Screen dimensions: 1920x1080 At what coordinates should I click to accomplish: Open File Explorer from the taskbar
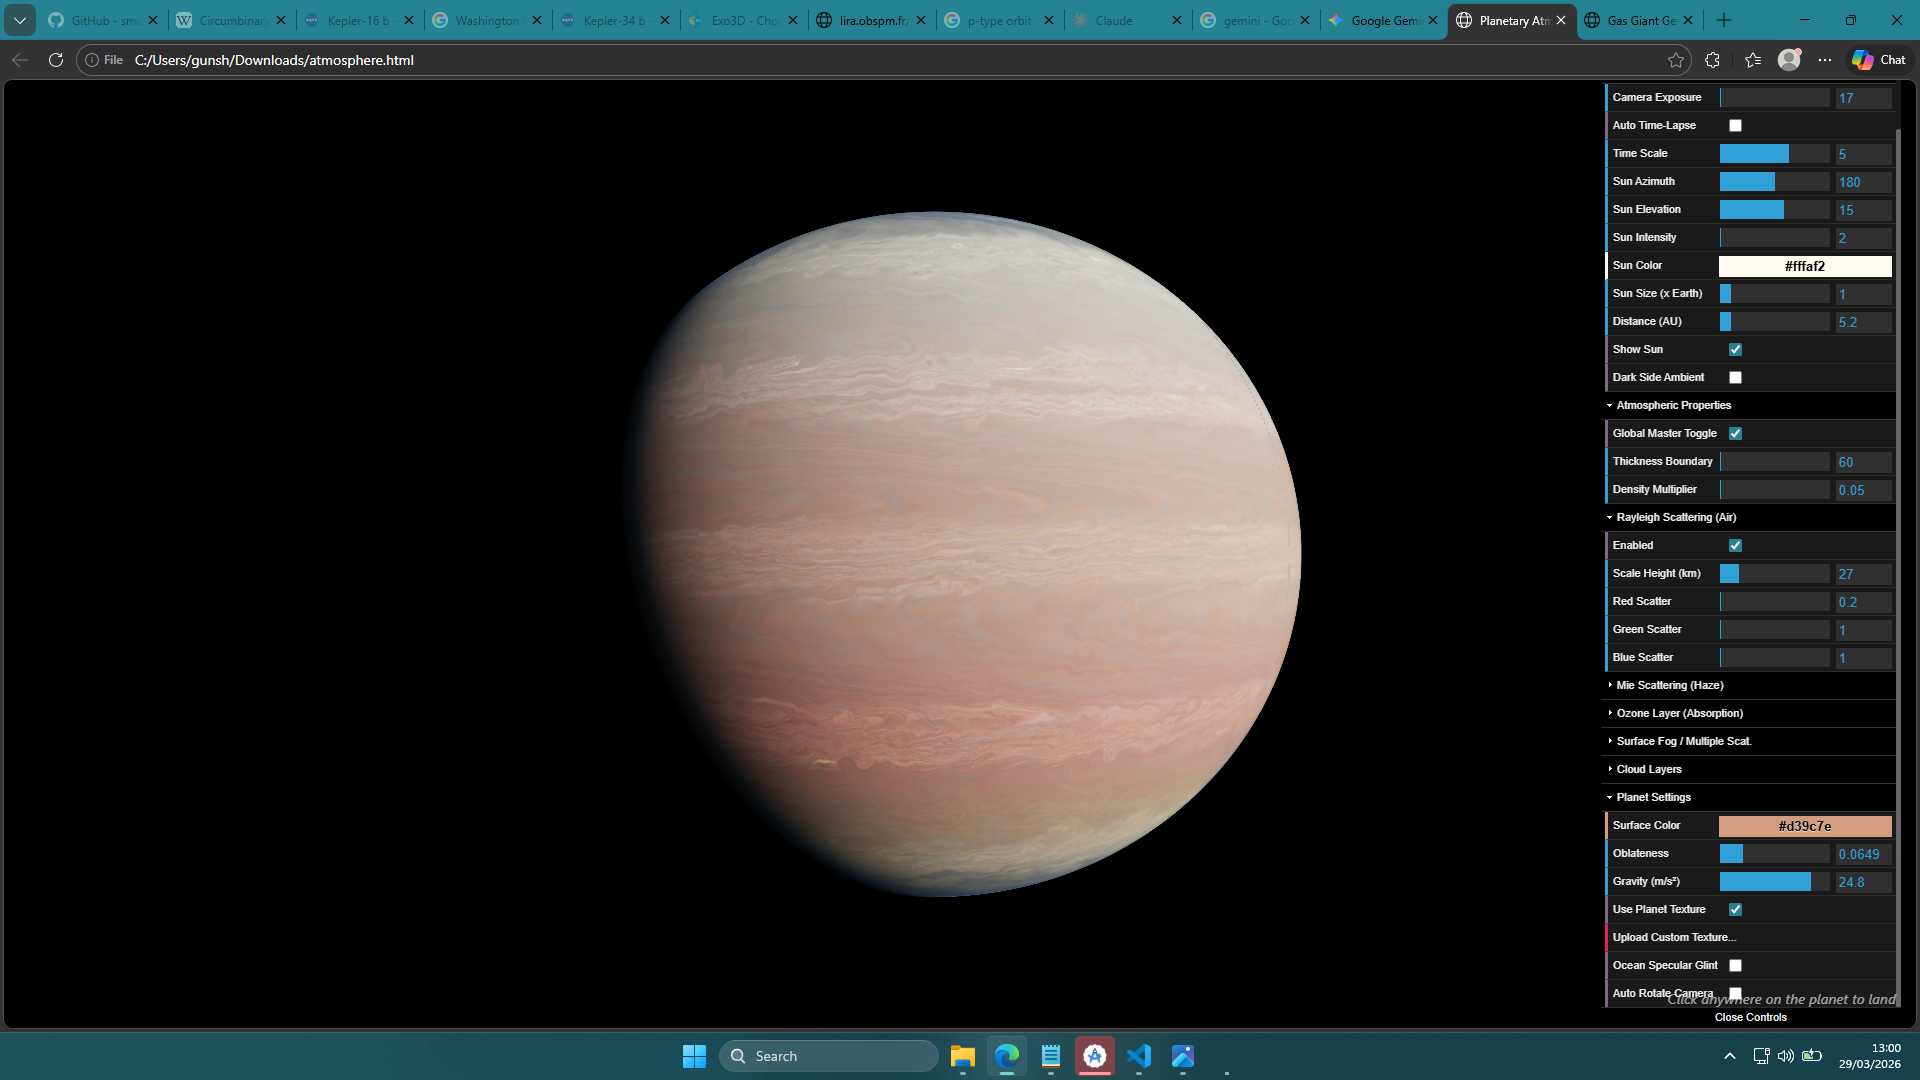pos(962,1056)
